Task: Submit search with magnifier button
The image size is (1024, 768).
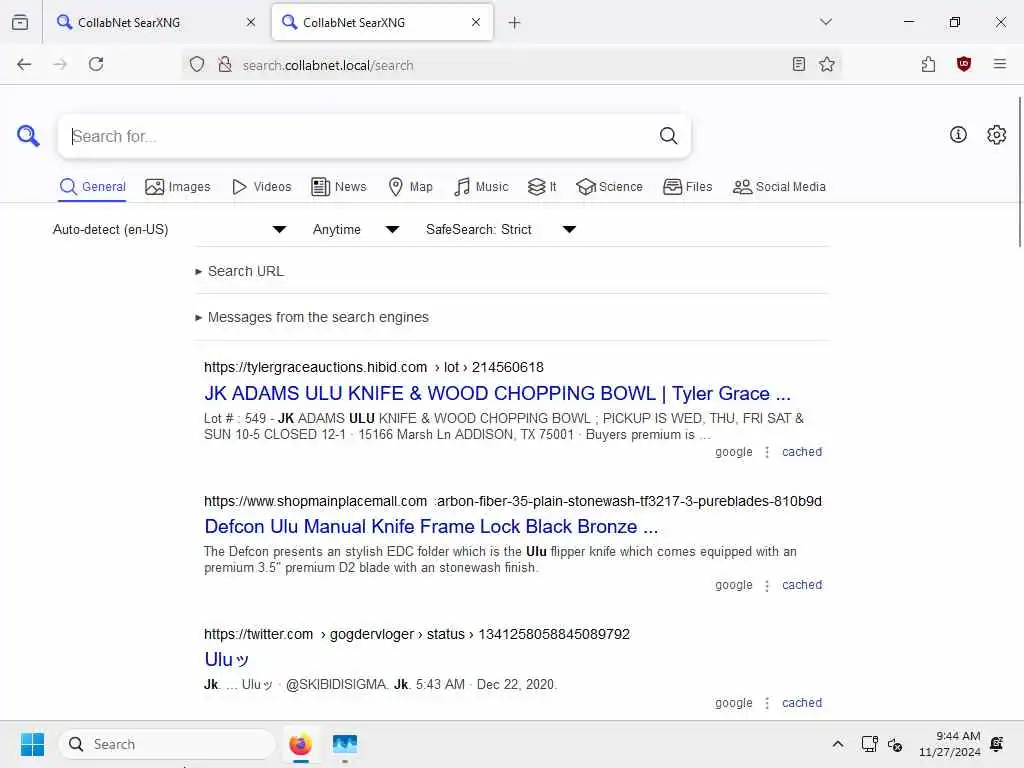Action: (668, 136)
